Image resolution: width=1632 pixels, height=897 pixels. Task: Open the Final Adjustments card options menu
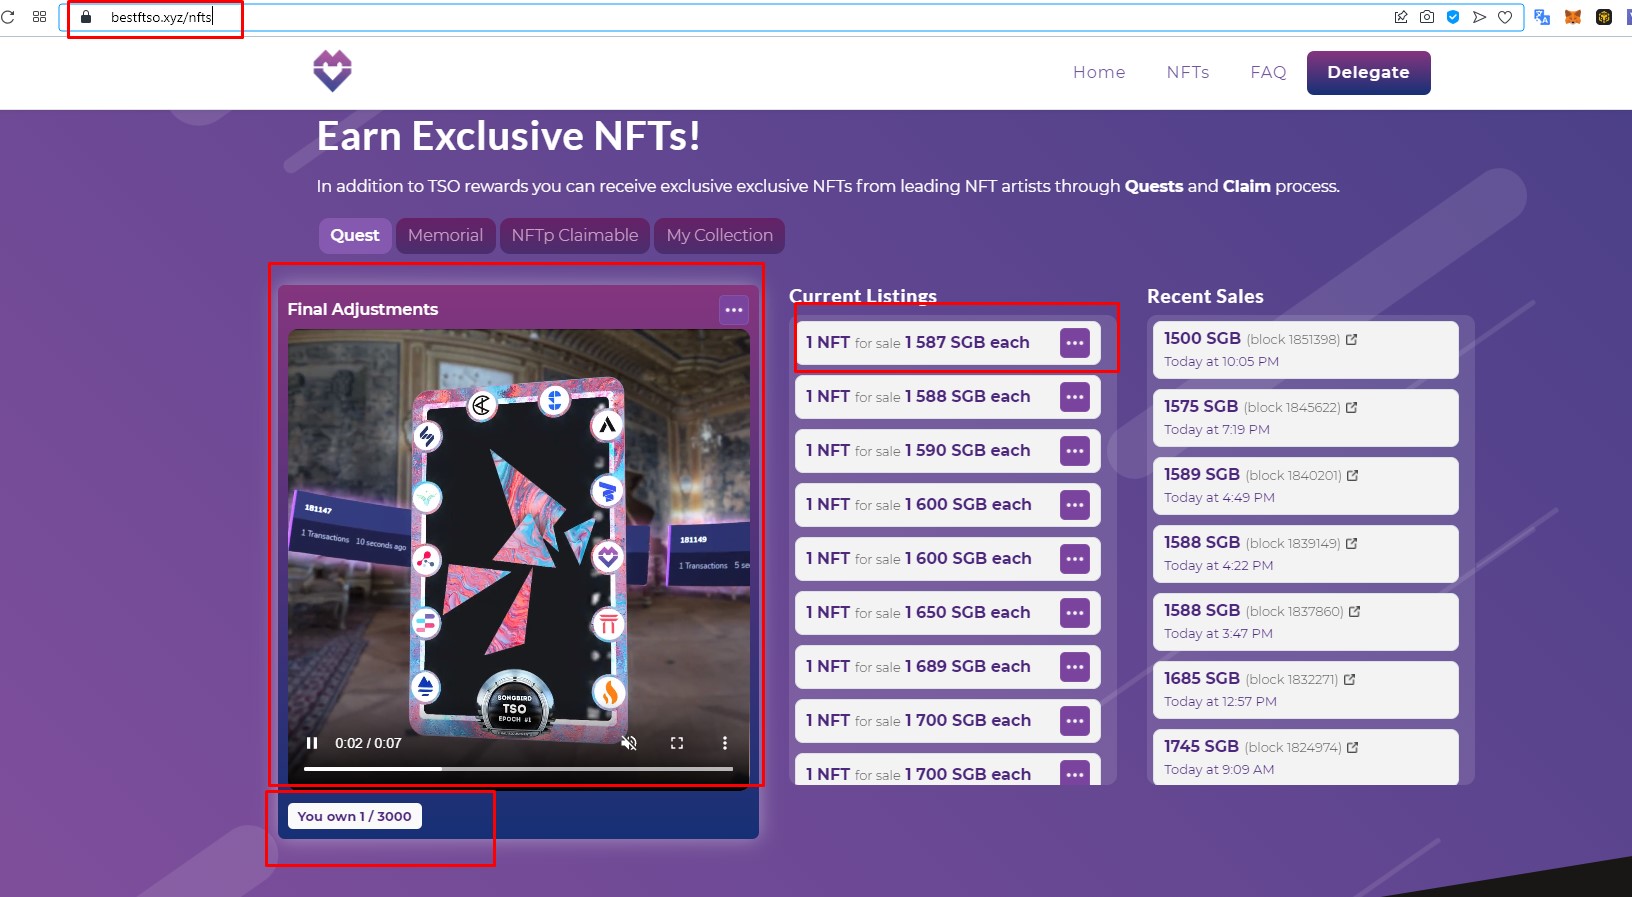point(734,310)
